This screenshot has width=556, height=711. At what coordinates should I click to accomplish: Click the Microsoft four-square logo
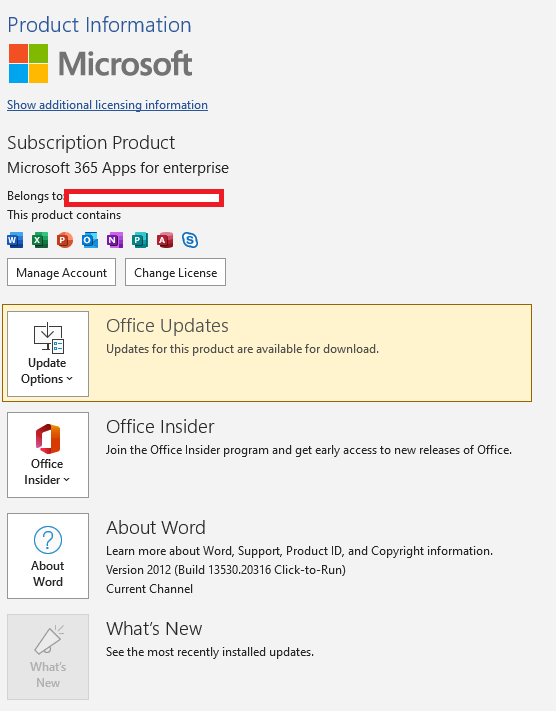pos(28,63)
